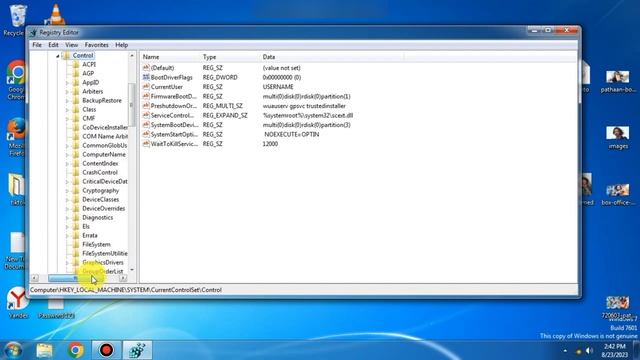
Task: Select the ServiceControlManager value name
Action: (x=172, y=116)
